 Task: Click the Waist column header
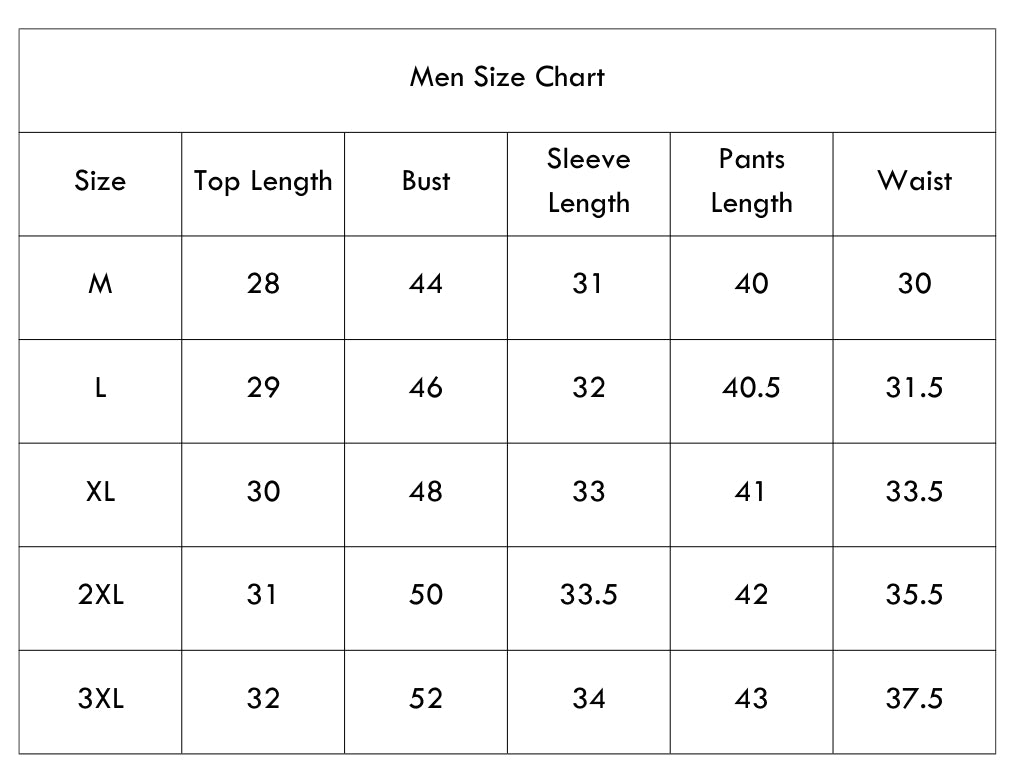[x=914, y=181]
